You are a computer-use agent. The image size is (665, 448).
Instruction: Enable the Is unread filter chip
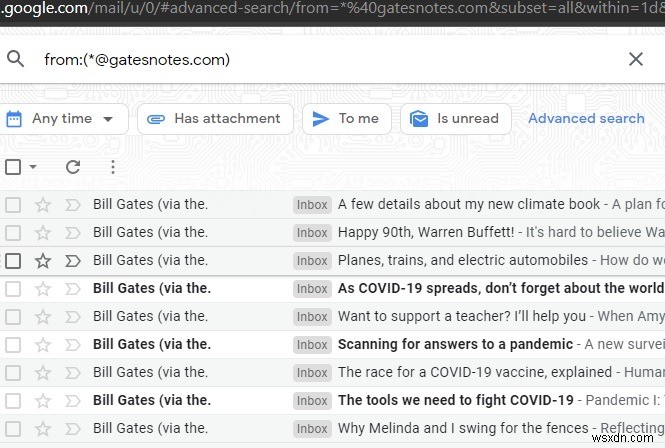(x=455, y=119)
